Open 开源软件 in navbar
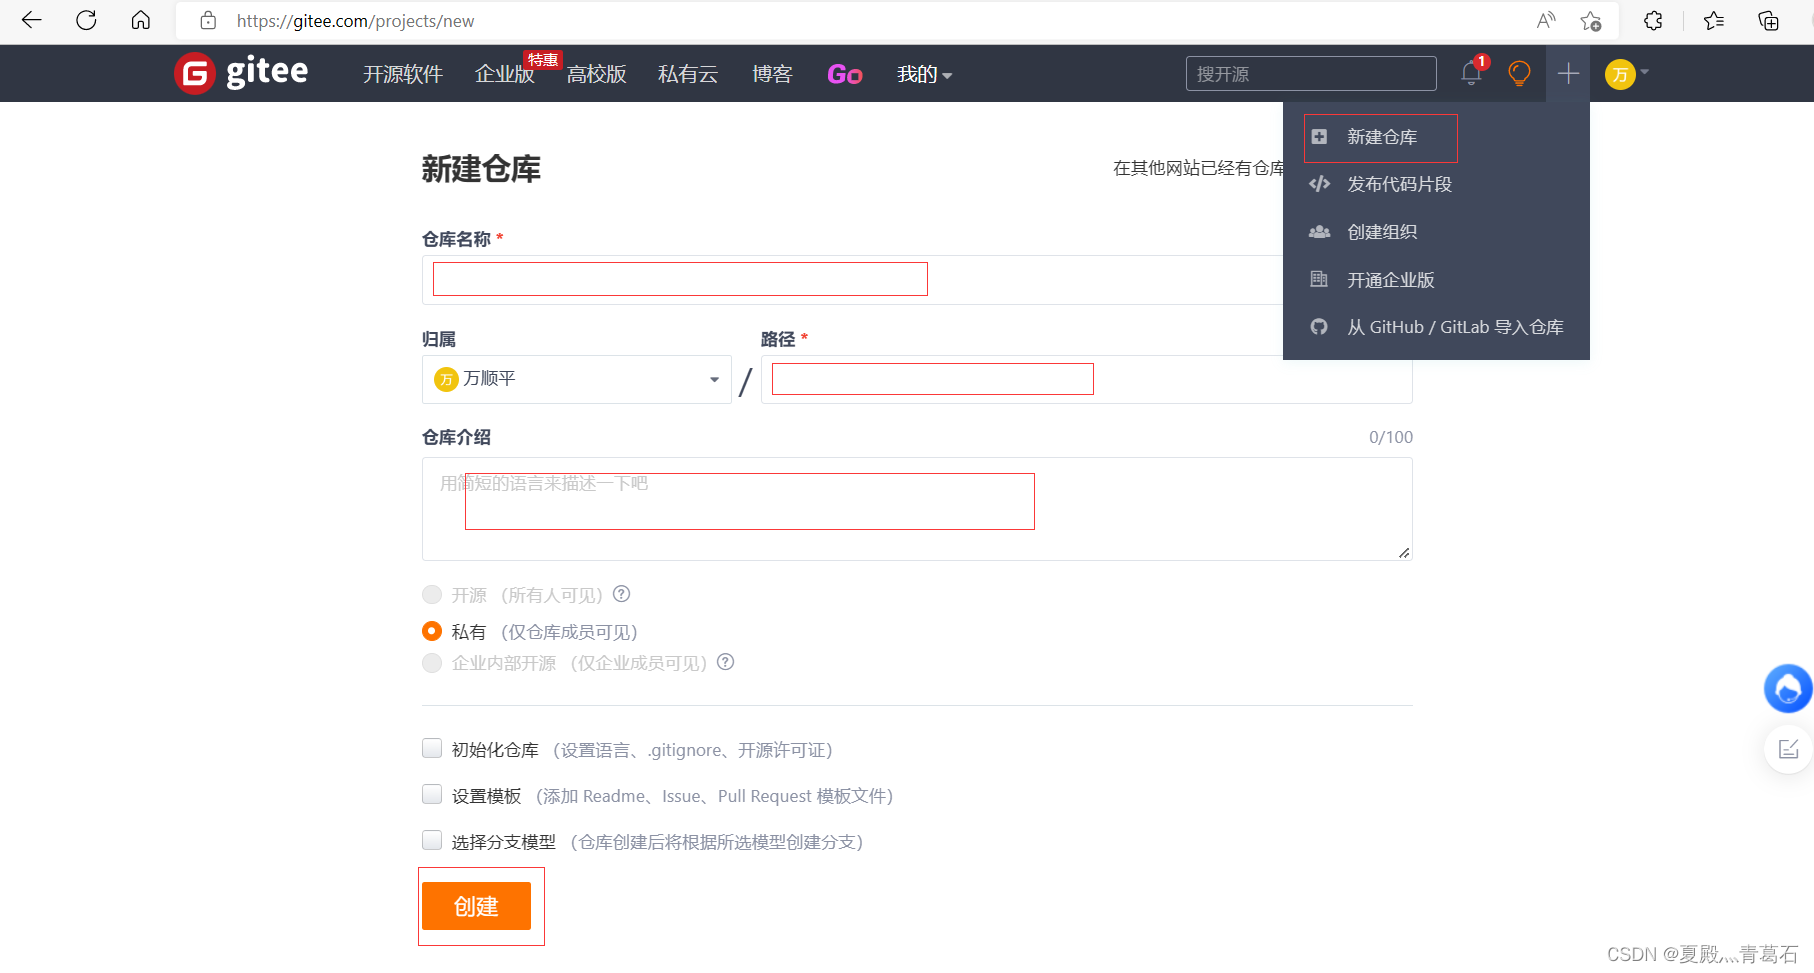Screen dimensions: 1814x973 (403, 74)
